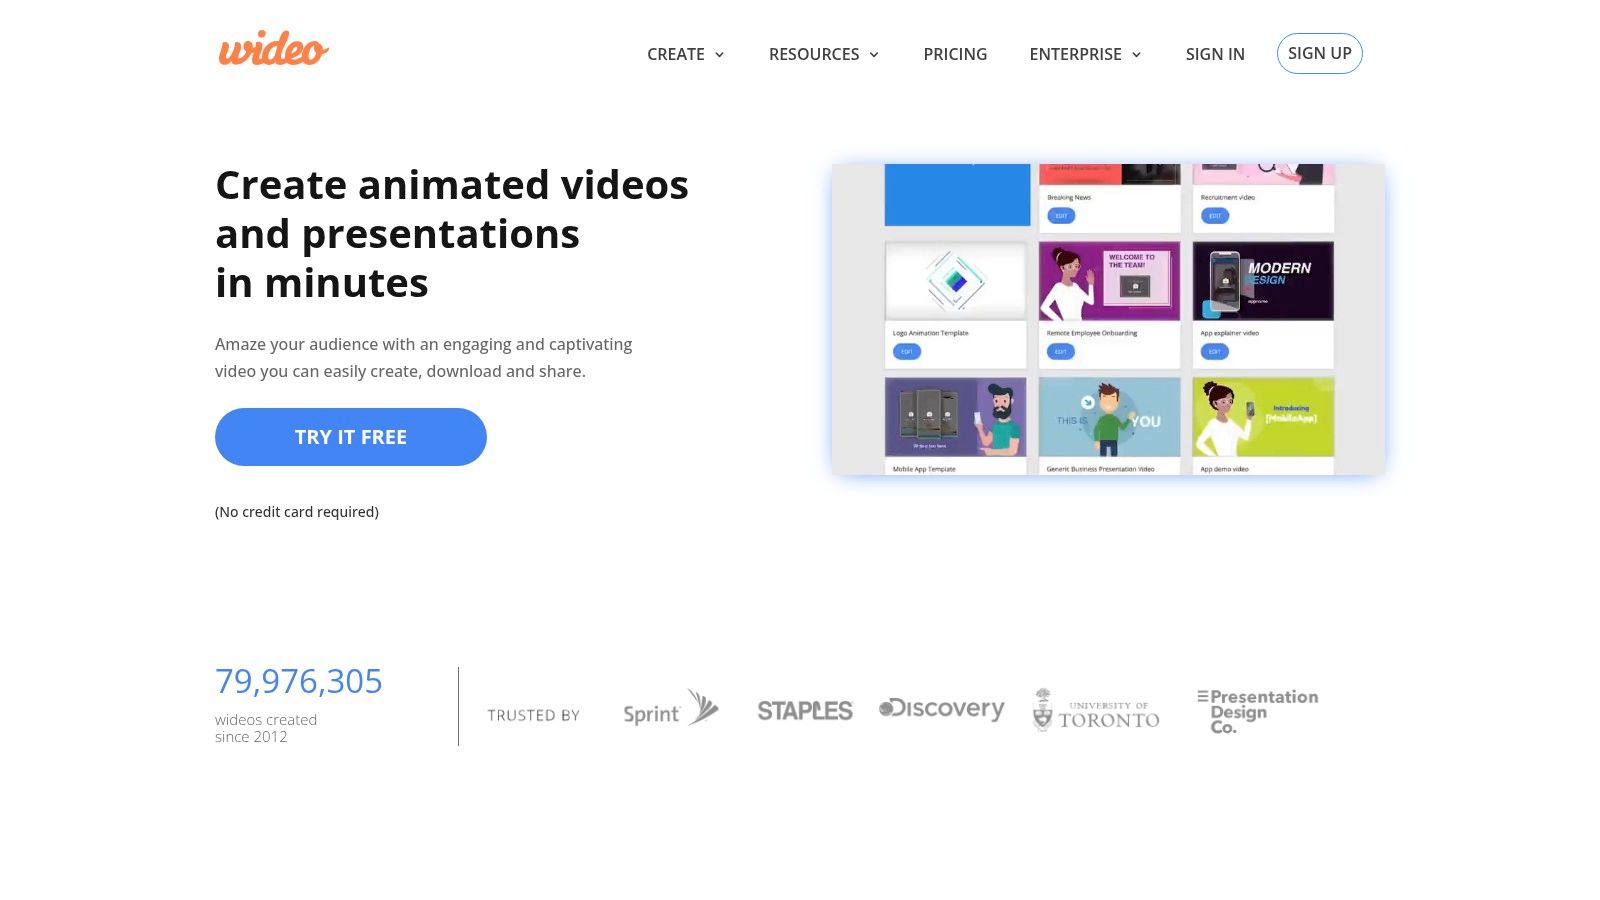This screenshot has height=900, width=1600.
Task: Open the App demo video thumbnail
Action: coord(1261,416)
